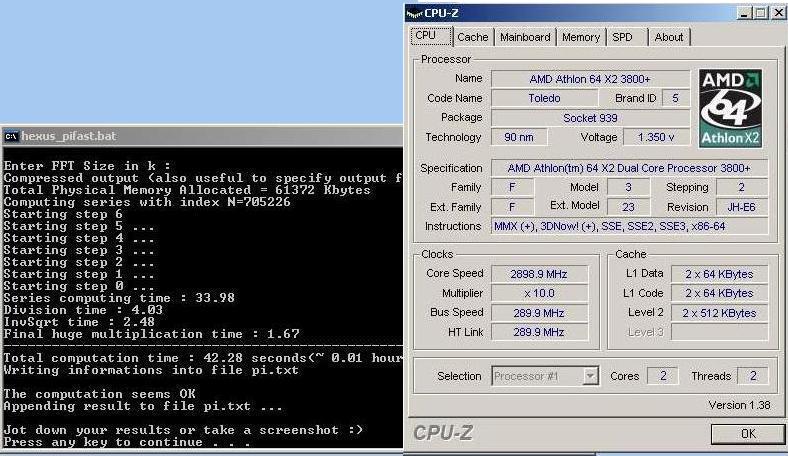Click the Version 1.38 label
Screen dimensions: 788x456
click(x=739, y=405)
